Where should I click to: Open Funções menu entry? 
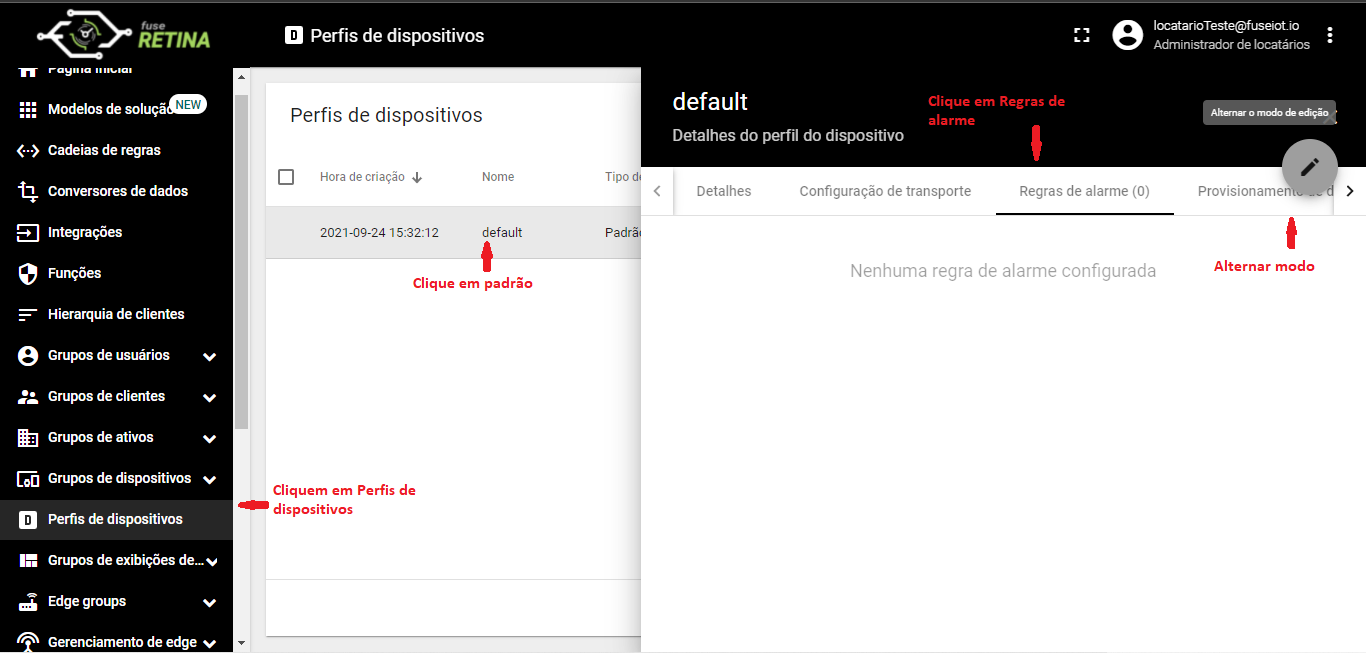pyautogui.click(x=116, y=273)
